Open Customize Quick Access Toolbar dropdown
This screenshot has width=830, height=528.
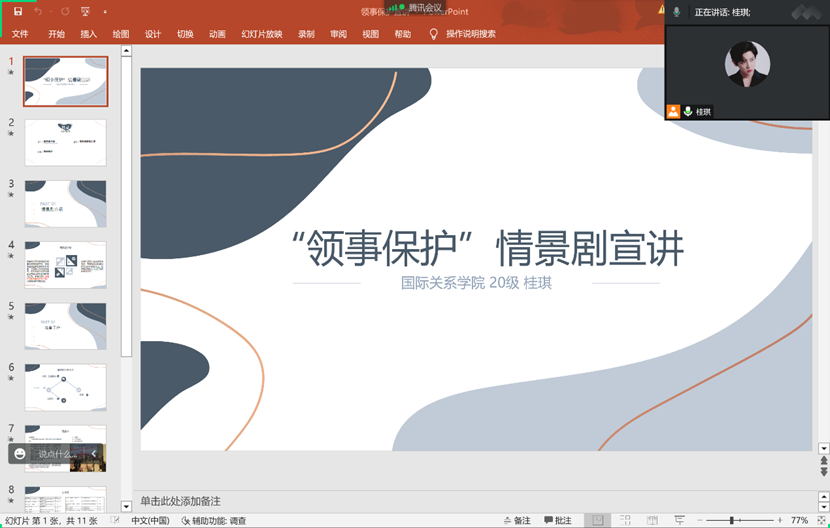coord(106,12)
